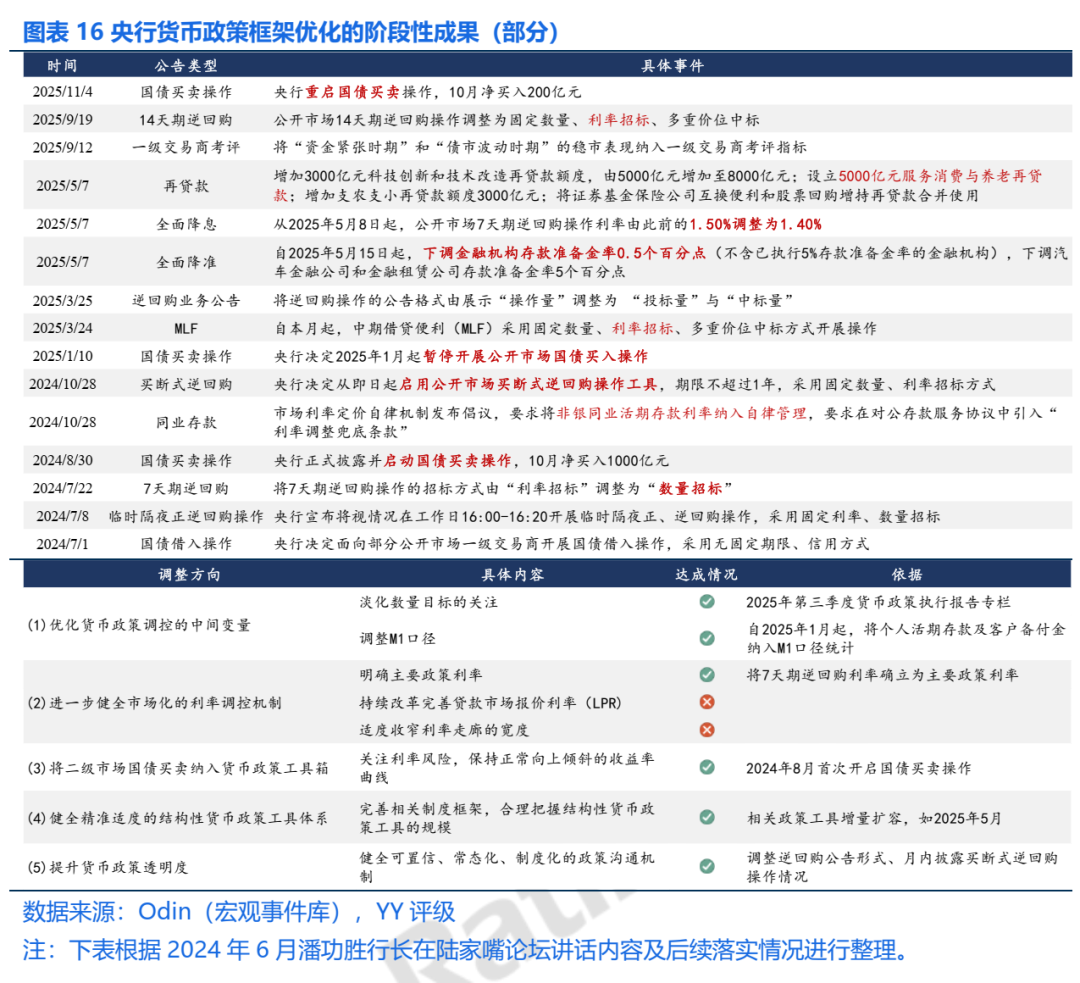Click the 2024年8月首次开启国债买卖操作 cell
This screenshot has height=983, width=1080.
[859, 768]
